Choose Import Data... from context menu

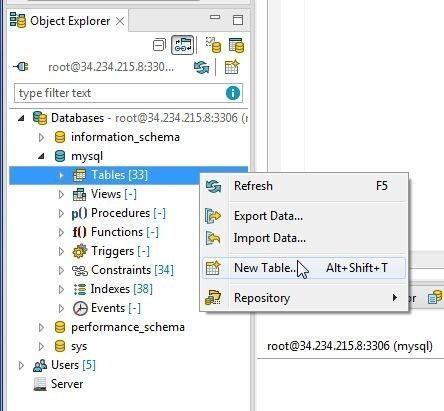click(304, 238)
